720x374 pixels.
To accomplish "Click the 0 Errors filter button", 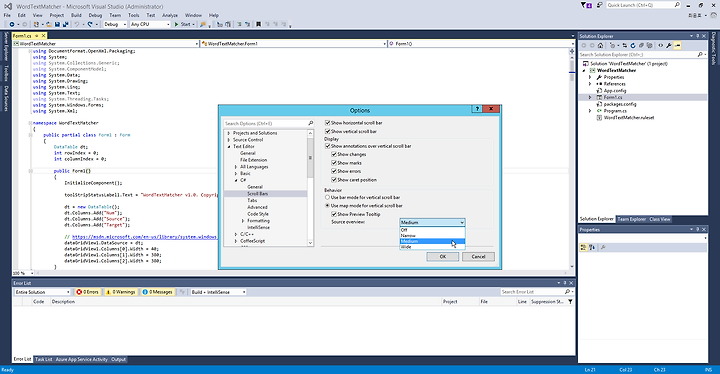I will 88,292.
